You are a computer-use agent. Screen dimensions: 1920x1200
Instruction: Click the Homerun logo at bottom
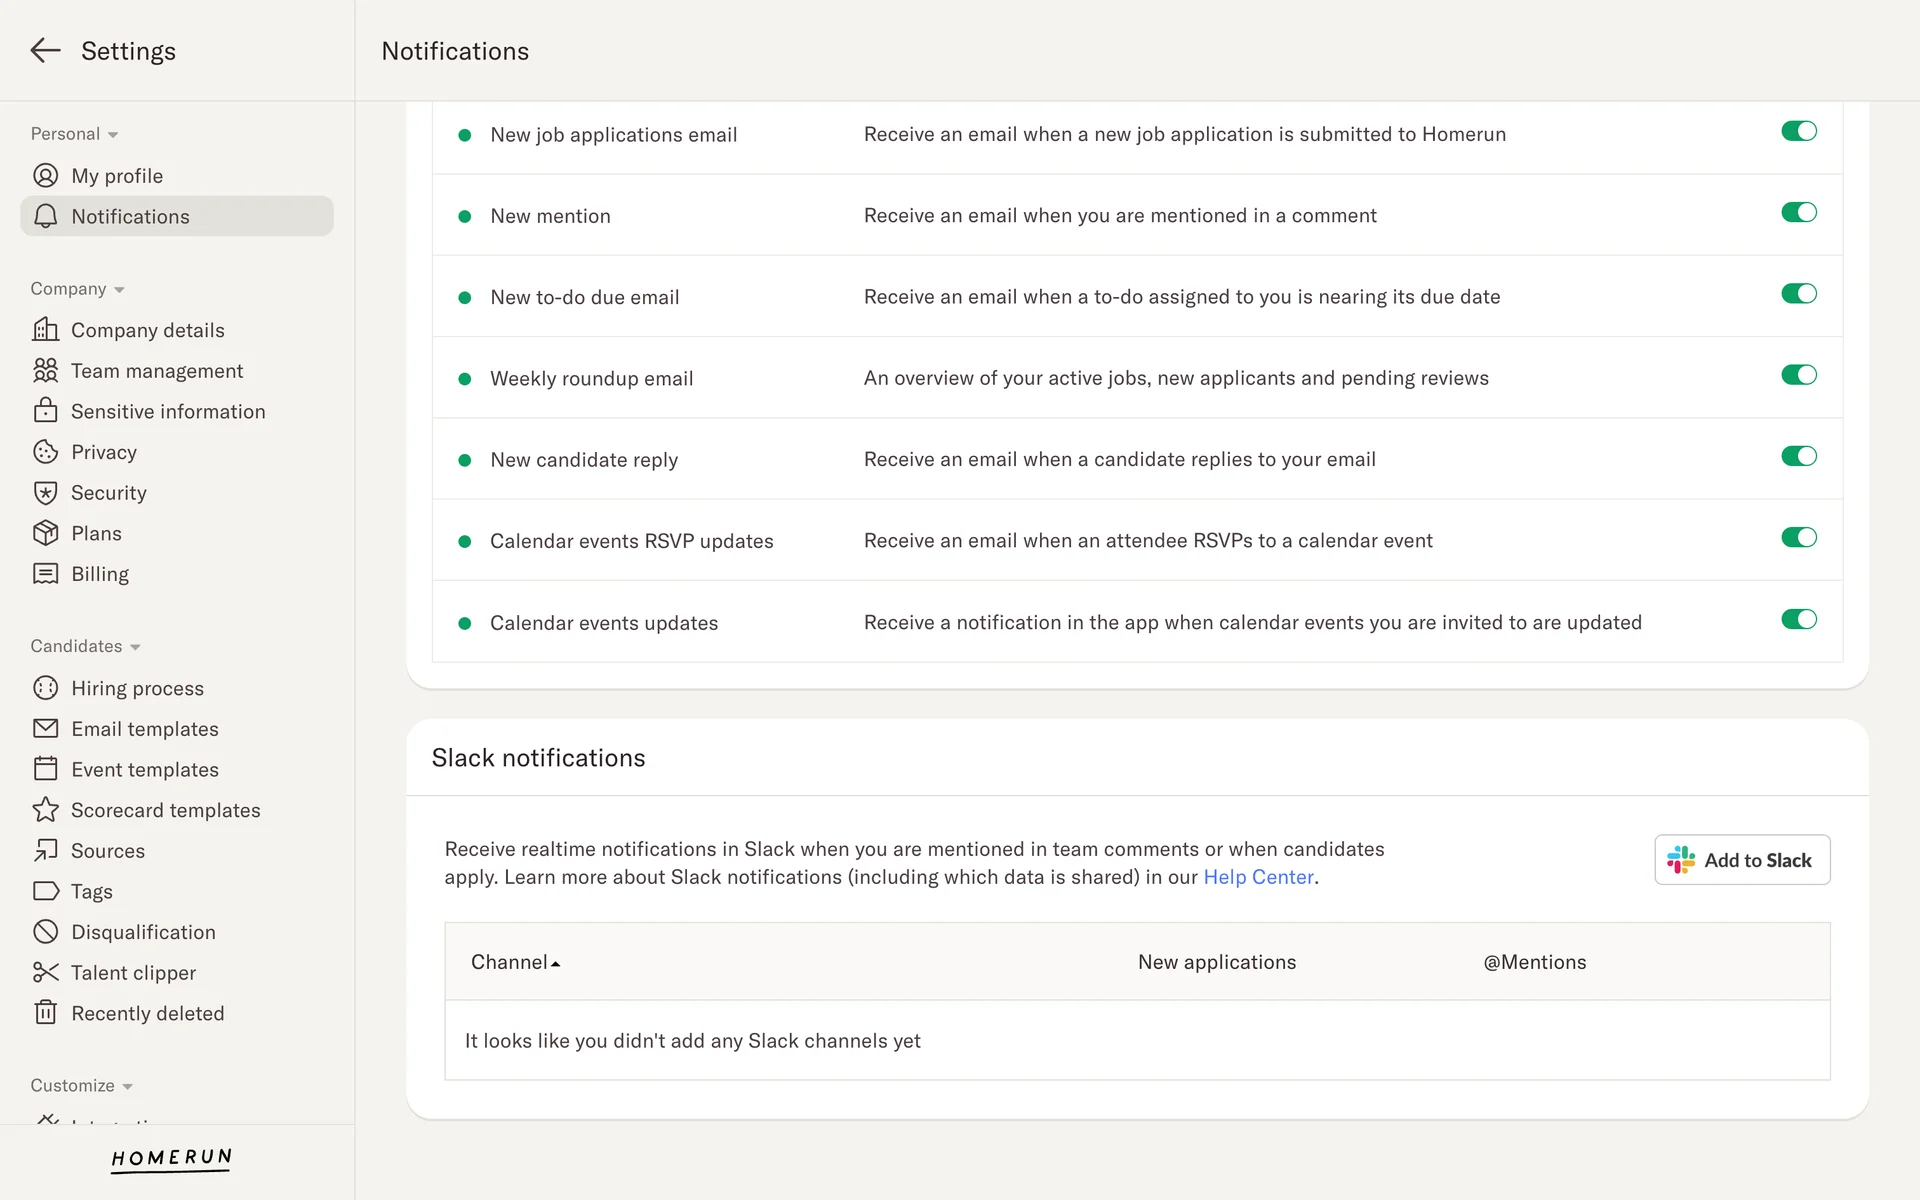pos(171,1159)
